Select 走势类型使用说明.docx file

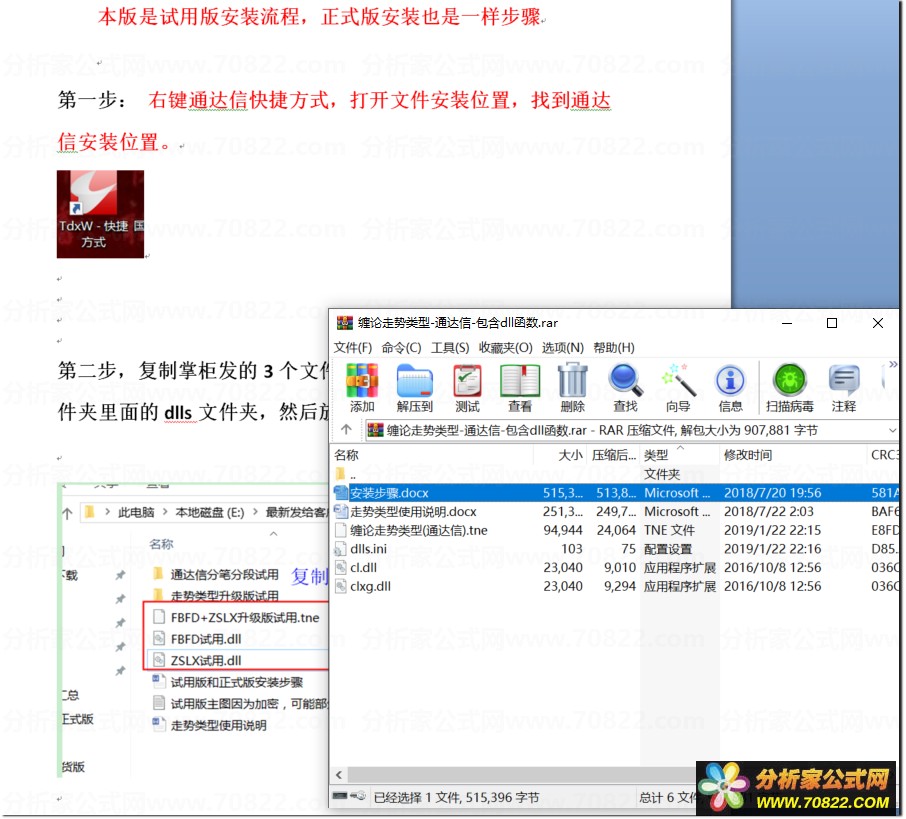(x=615, y=512)
